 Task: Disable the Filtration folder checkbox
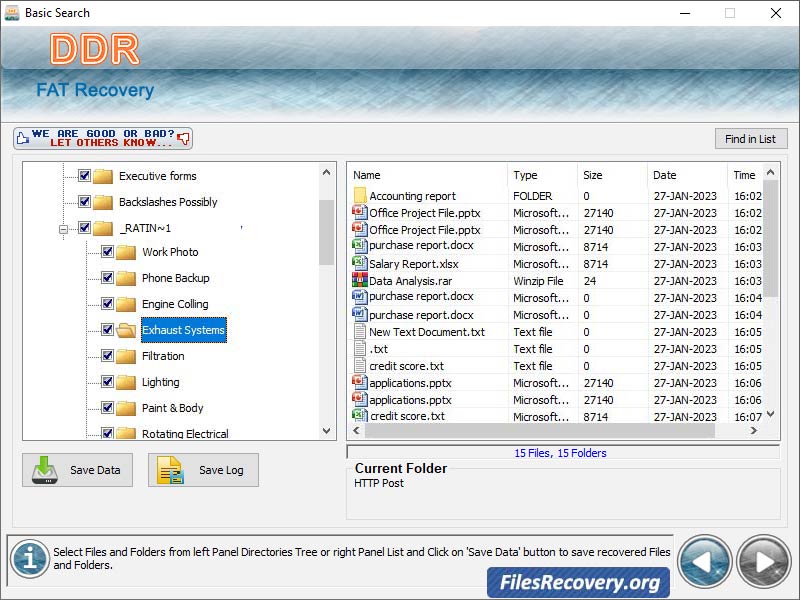[107, 356]
